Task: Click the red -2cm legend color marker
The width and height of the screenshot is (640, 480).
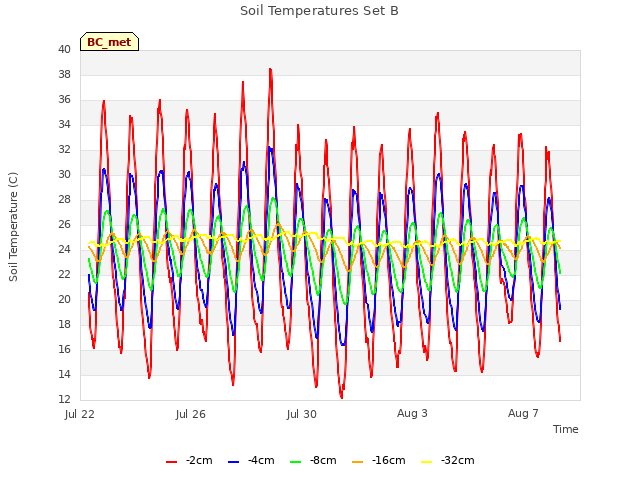Action: pos(171,462)
